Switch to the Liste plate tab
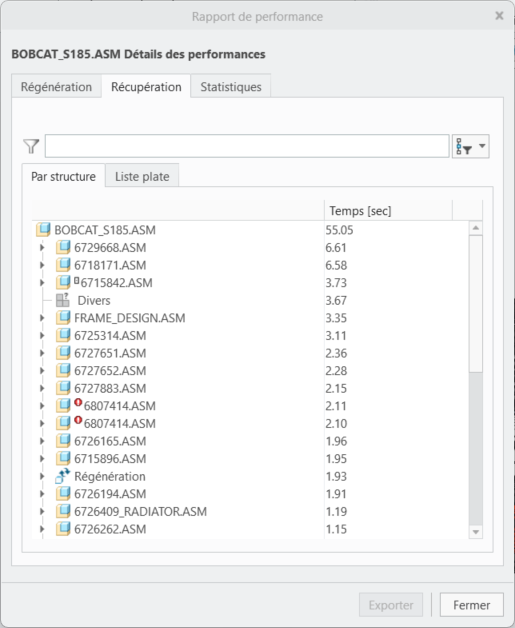The width and height of the screenshot is (515, 628). point(142,177)
